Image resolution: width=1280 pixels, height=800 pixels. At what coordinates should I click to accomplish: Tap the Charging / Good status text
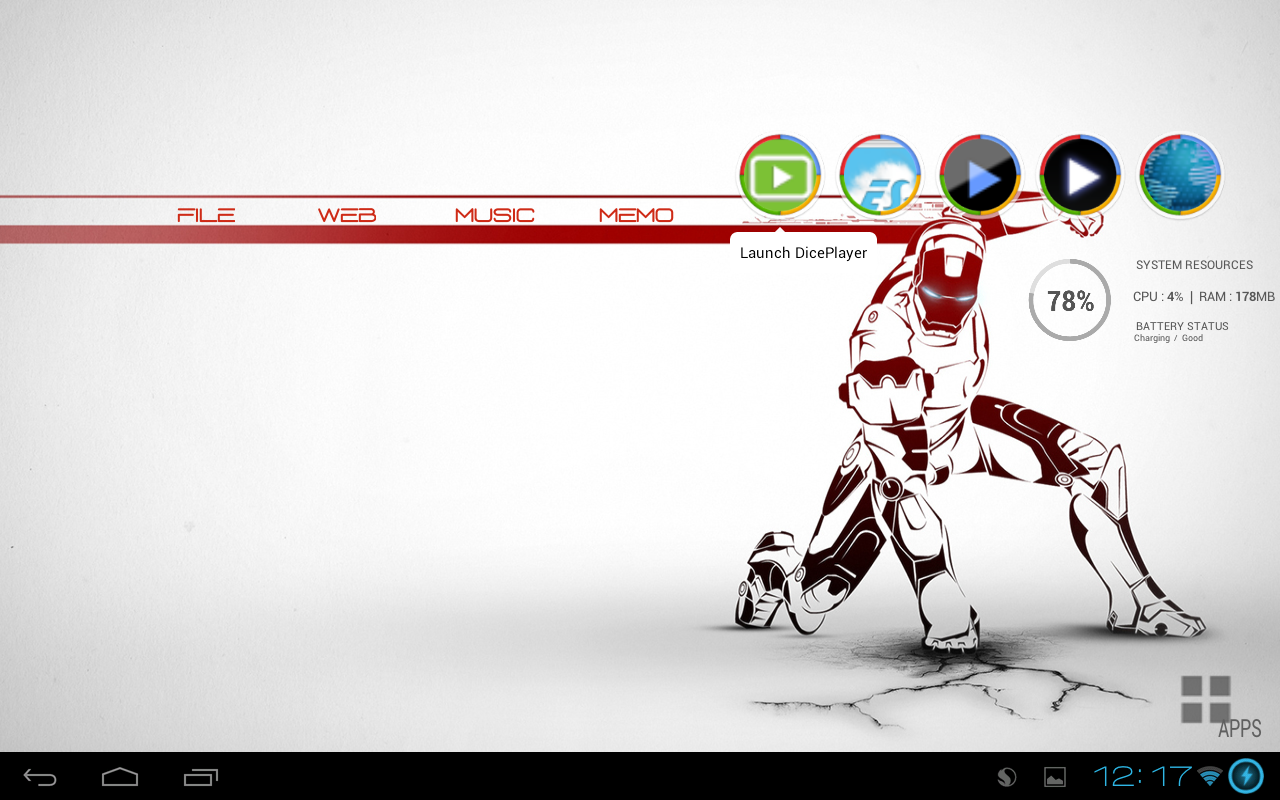pyautogui.click(x=1168, y=338)
